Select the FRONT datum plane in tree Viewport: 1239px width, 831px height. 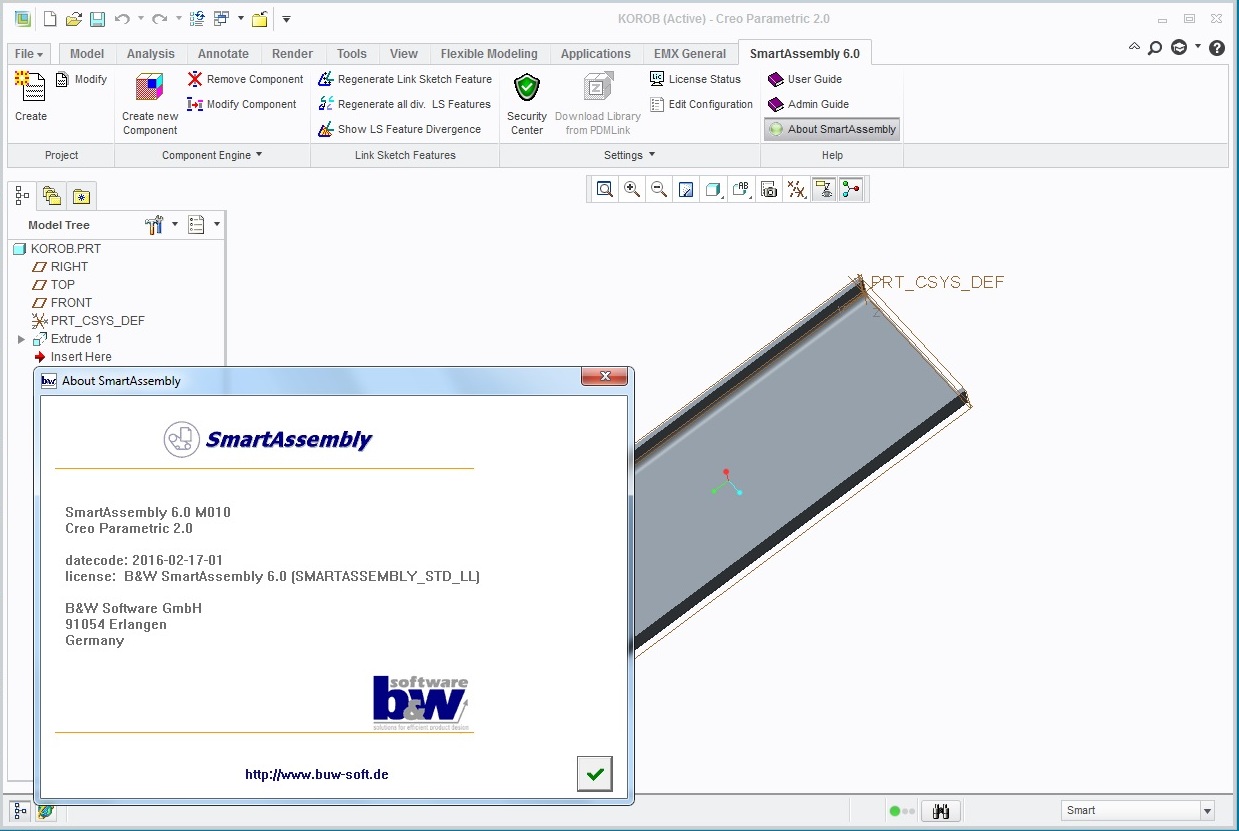62,303
